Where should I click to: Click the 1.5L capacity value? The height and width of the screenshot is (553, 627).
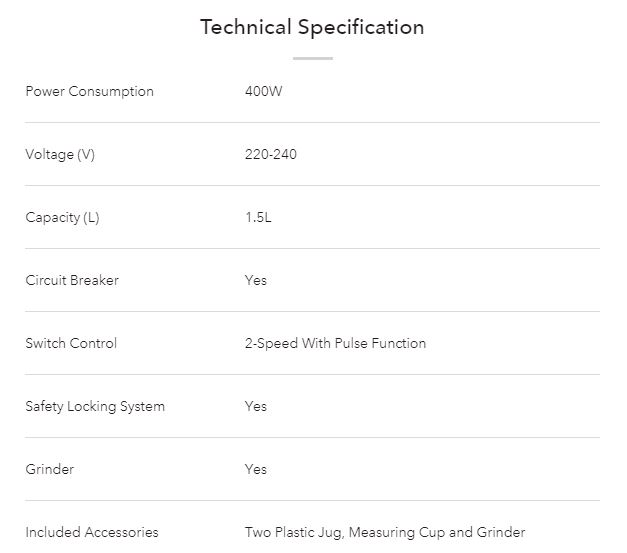pyautogui.click(x=258, y=217)
